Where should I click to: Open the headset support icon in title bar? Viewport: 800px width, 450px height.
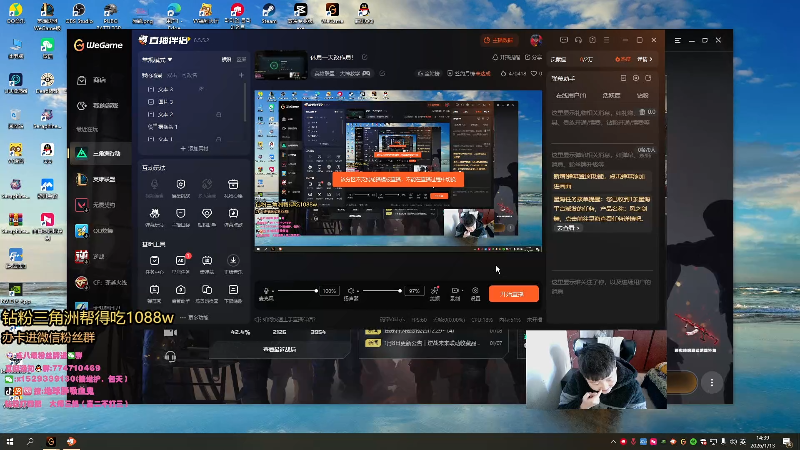coord(578,40)
